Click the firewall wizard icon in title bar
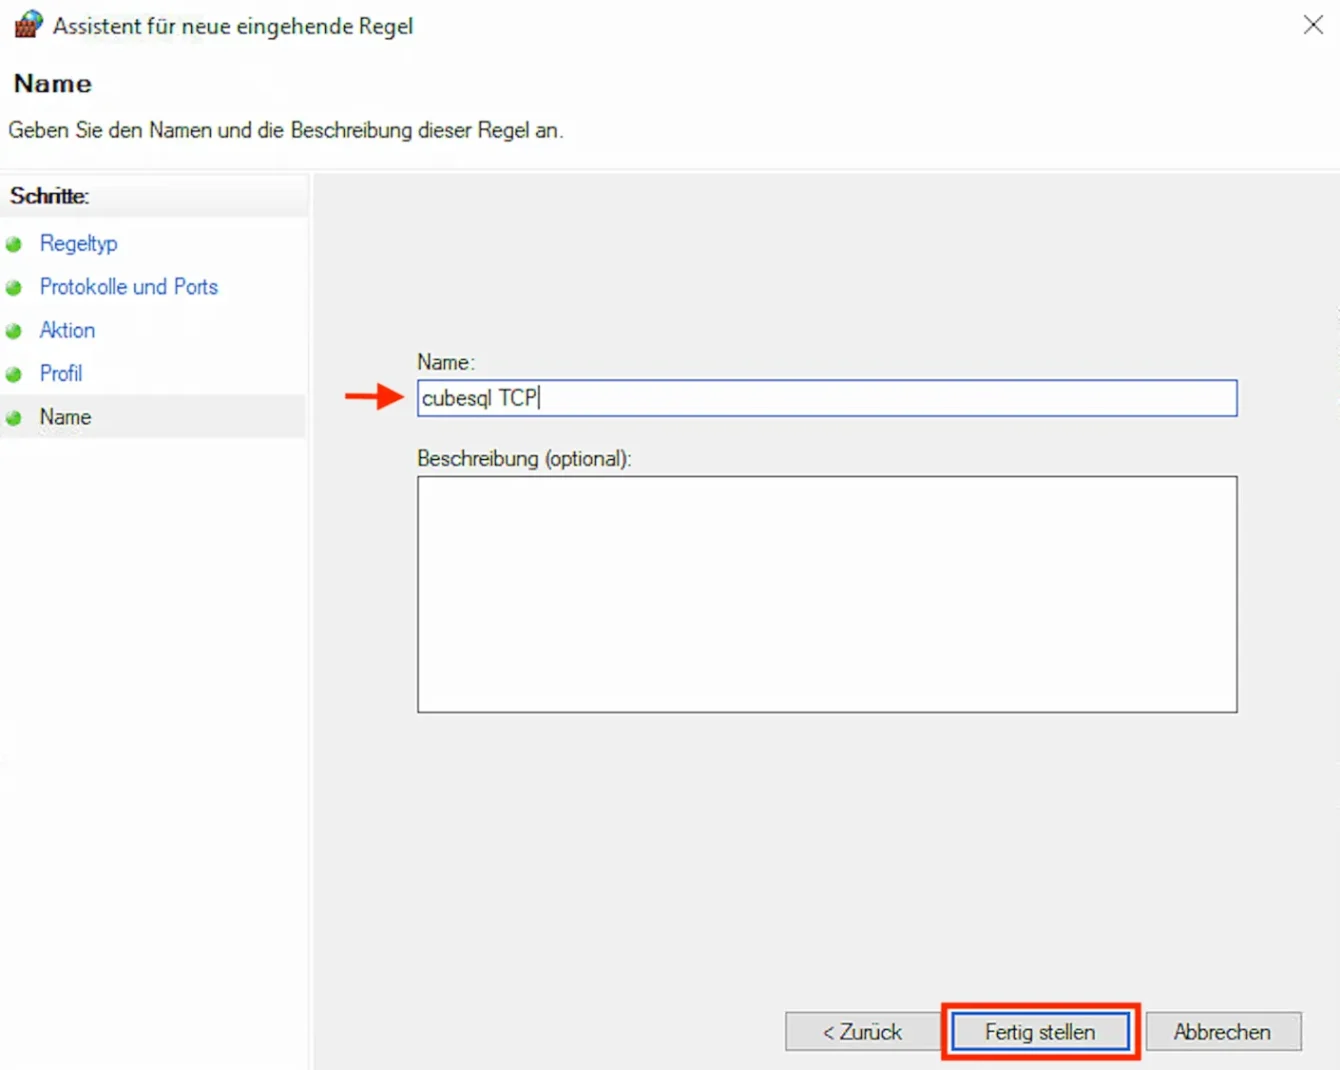The height and width of the screenshot is (1070, 1340). pyautogui.click(x=28, y=24)
